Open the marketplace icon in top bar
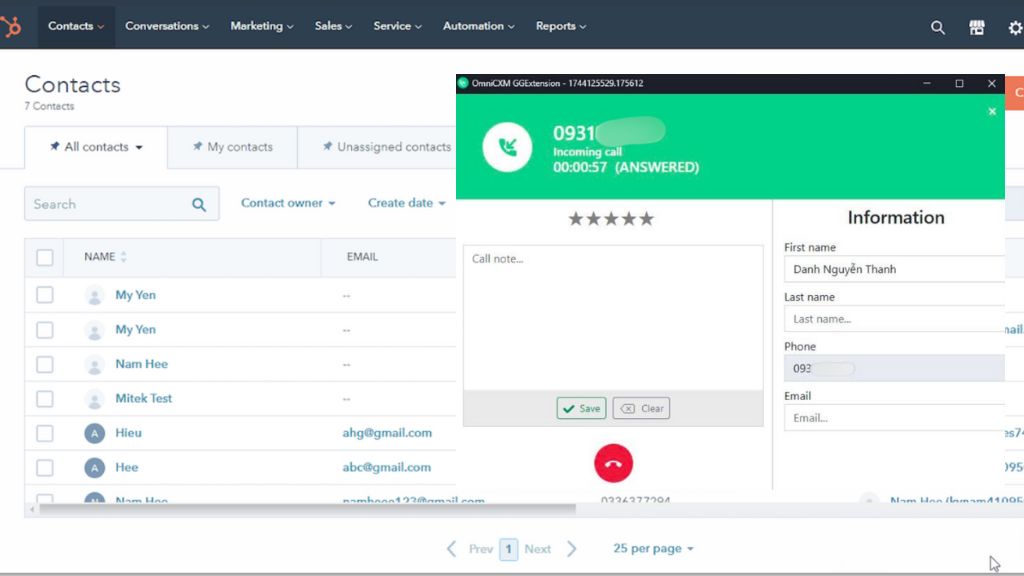The image size is (1024, 576). 976,27
